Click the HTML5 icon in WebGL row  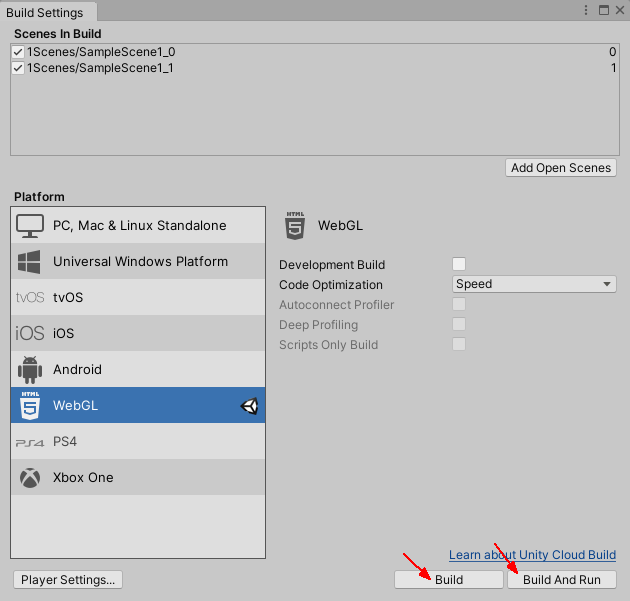pyautogui.click(x=30, y=405)
